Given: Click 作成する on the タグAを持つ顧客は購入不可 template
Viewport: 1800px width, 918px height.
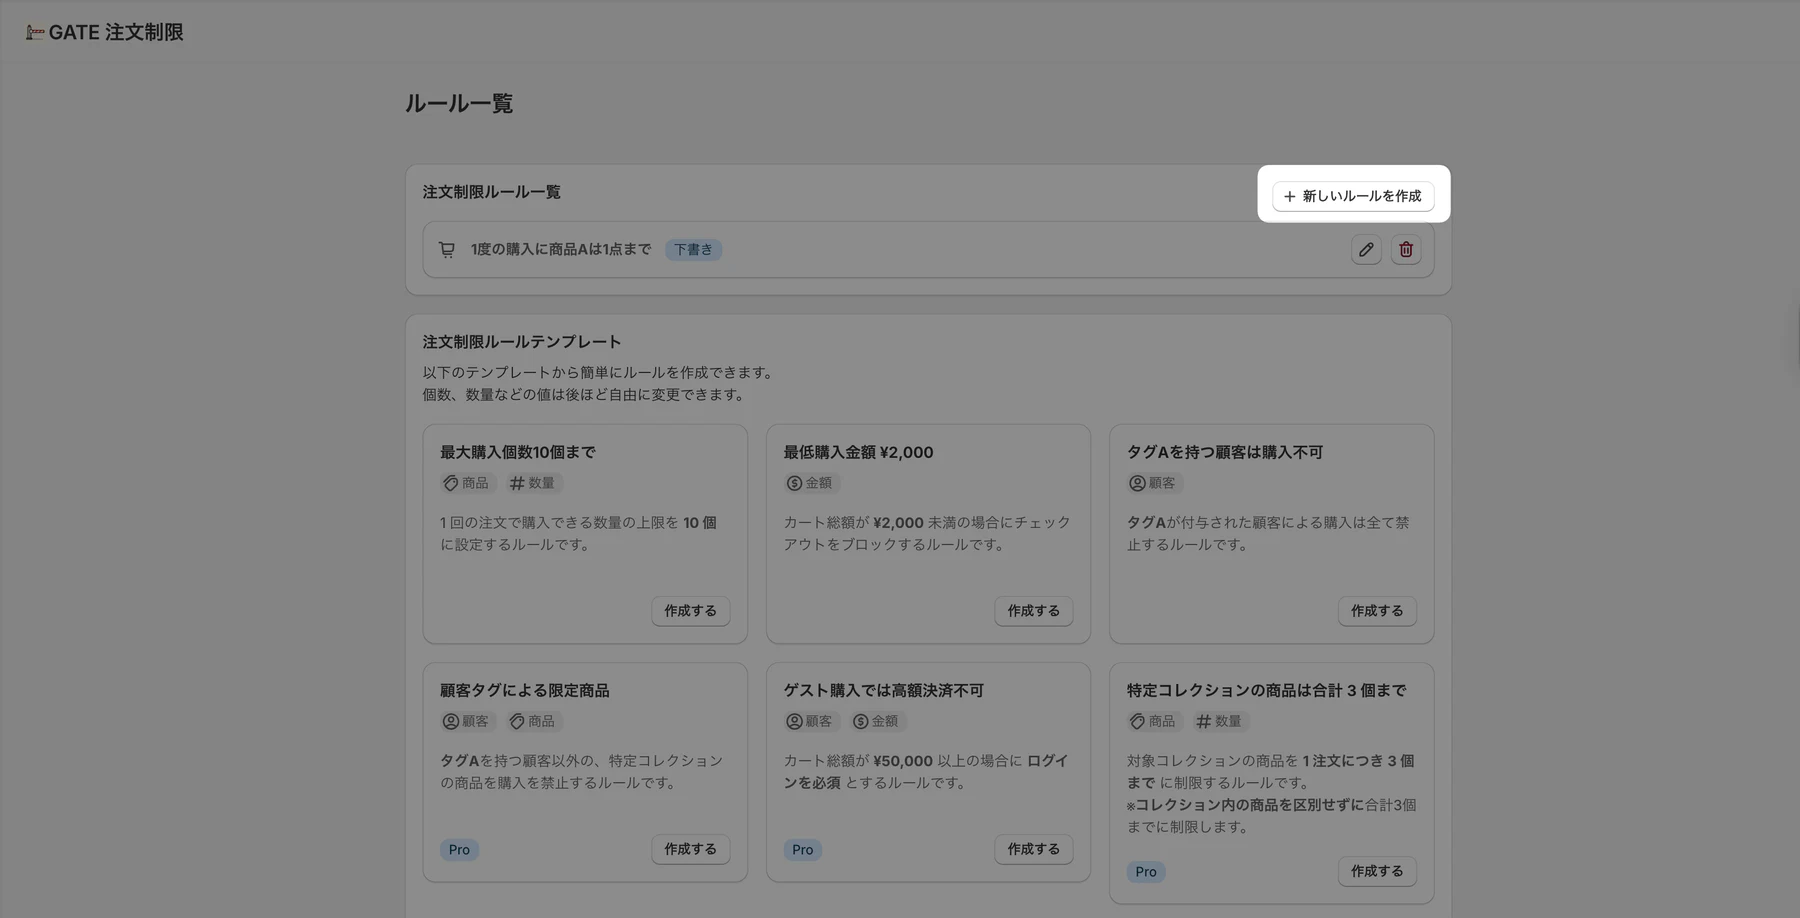Looking at the screenshot, I should pyautogui.click(x=1377, y=611).
